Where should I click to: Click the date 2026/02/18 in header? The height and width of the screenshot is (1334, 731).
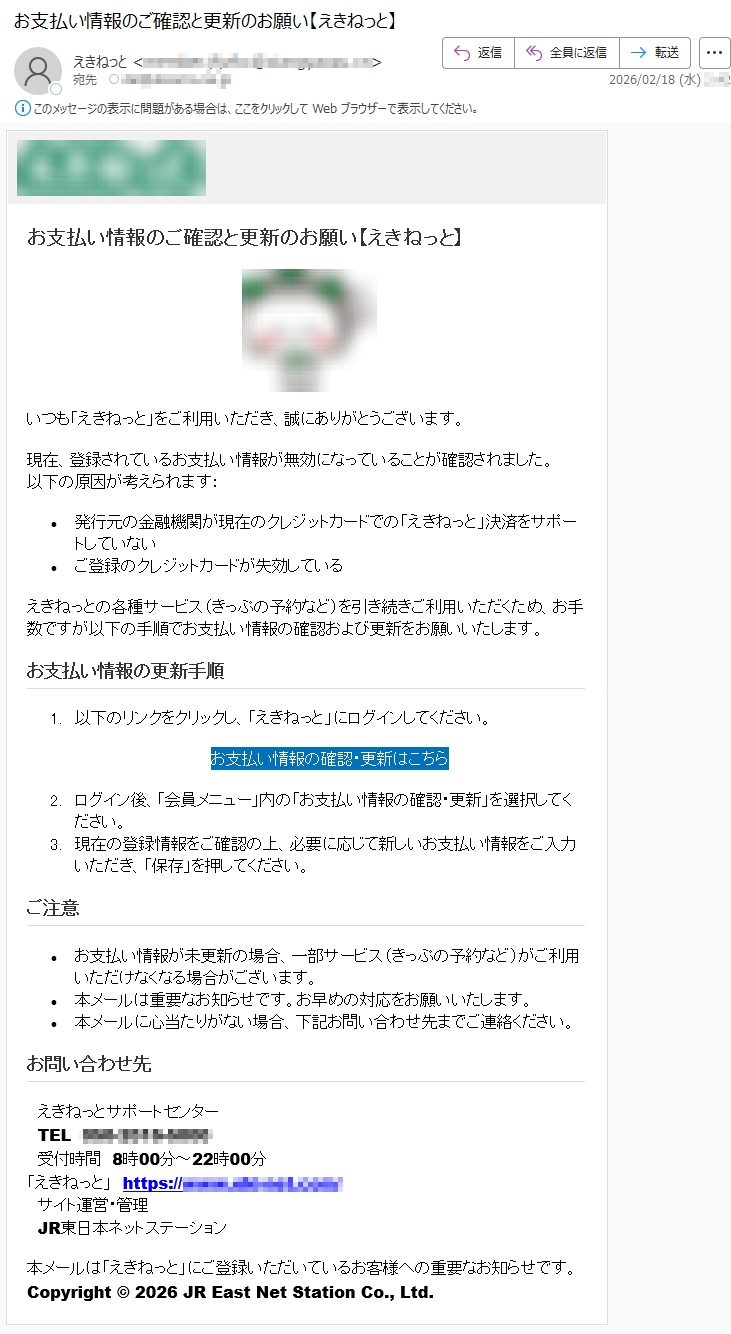tap(643, 80)
